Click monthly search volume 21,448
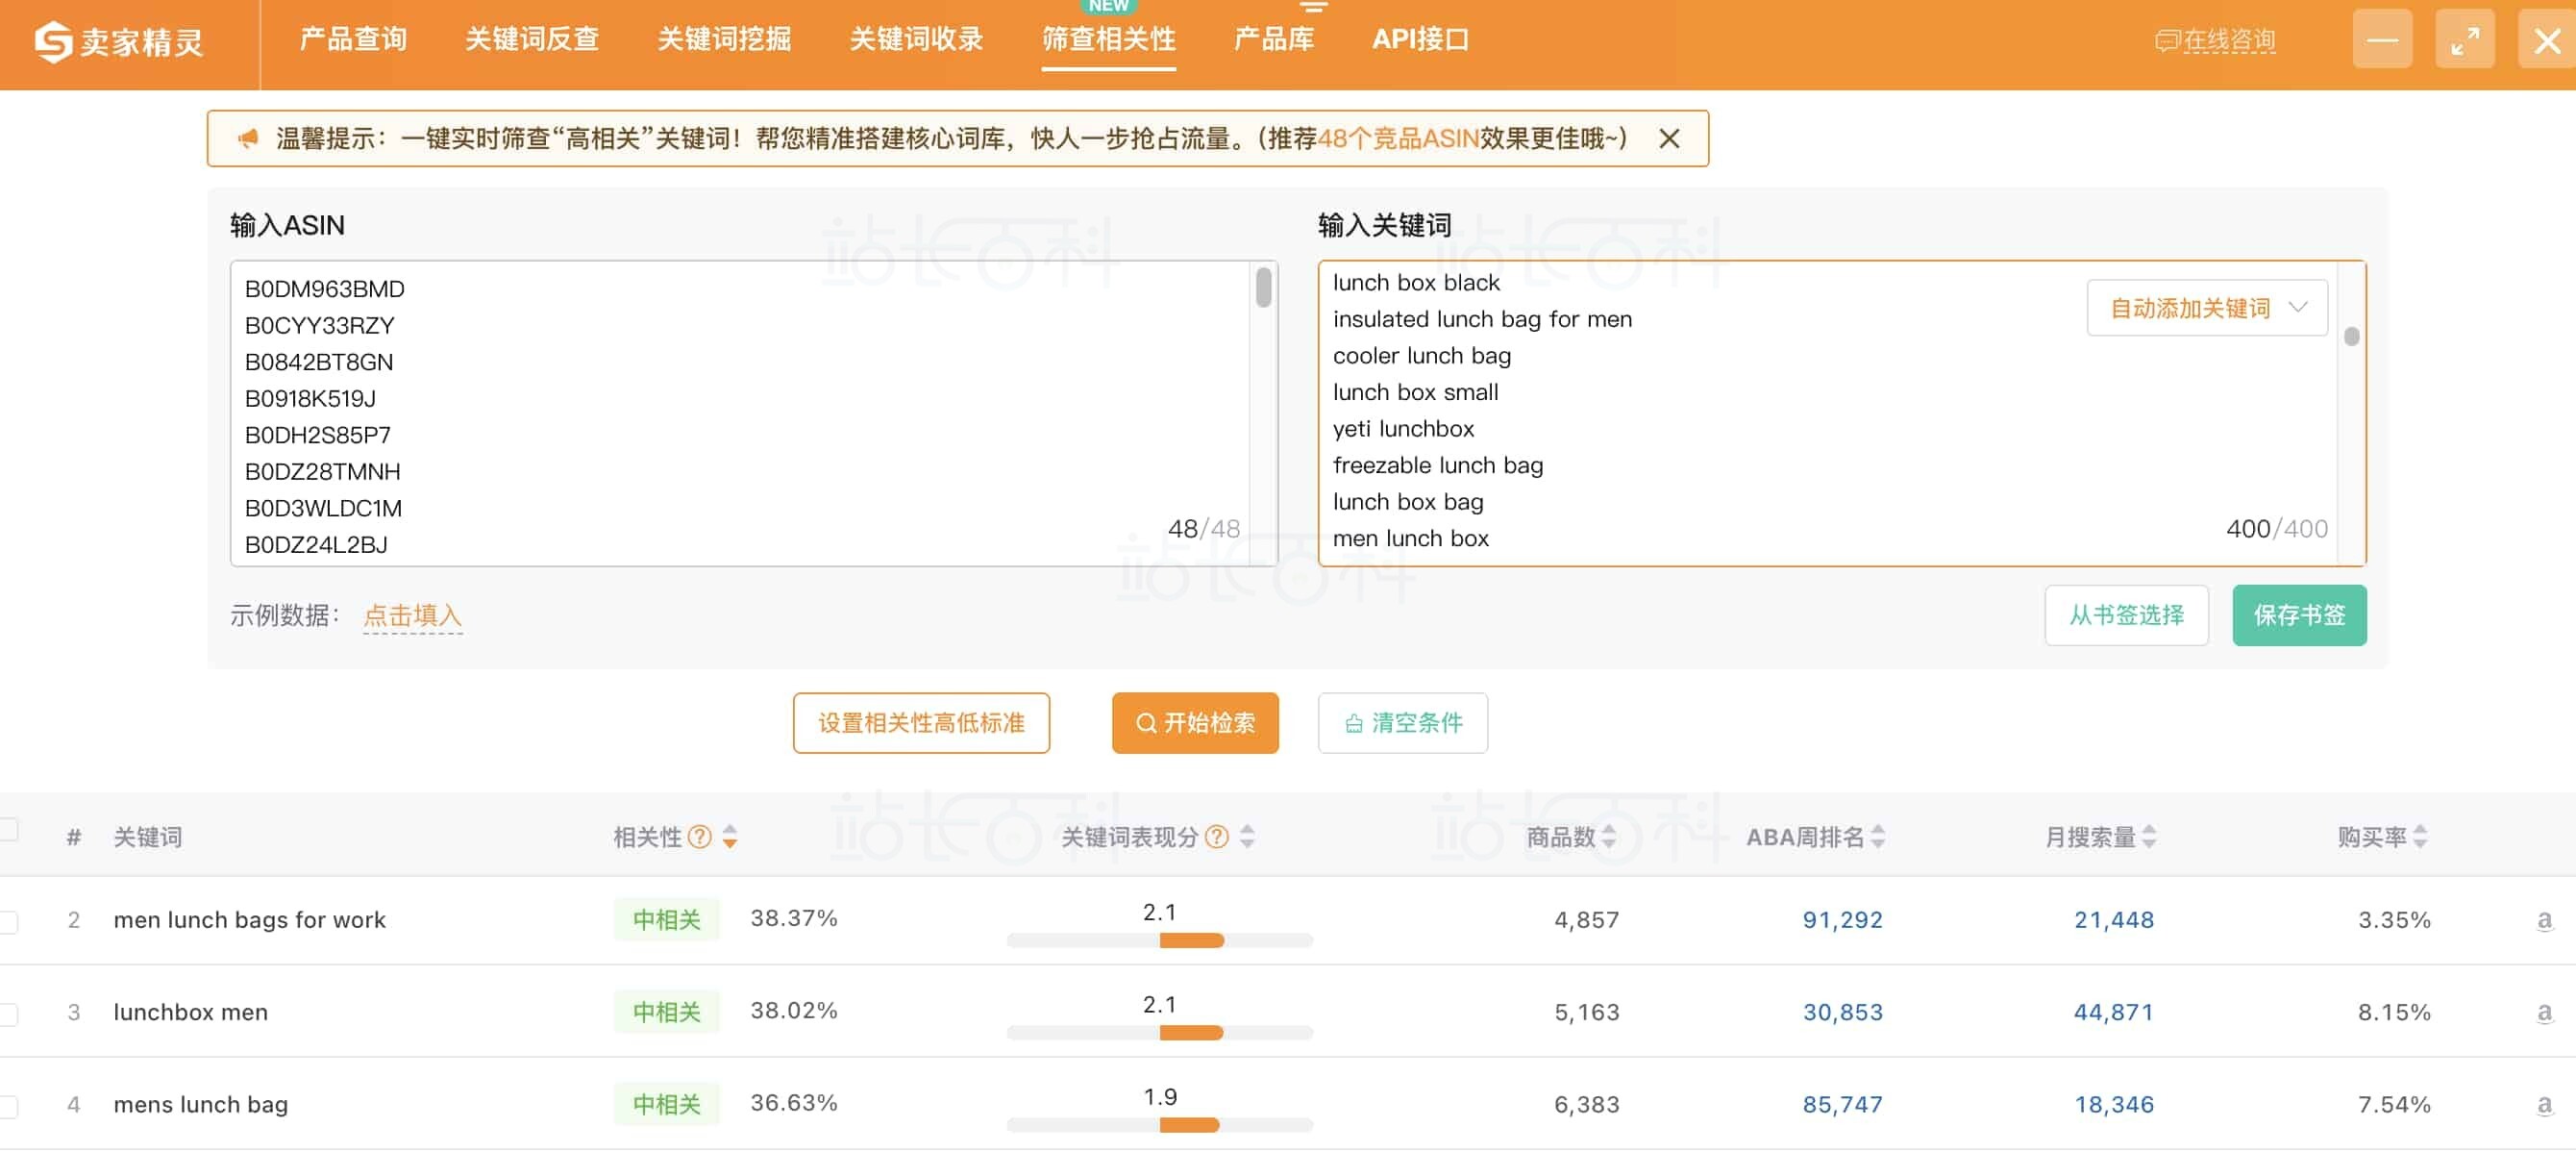 coord(2114,920)
